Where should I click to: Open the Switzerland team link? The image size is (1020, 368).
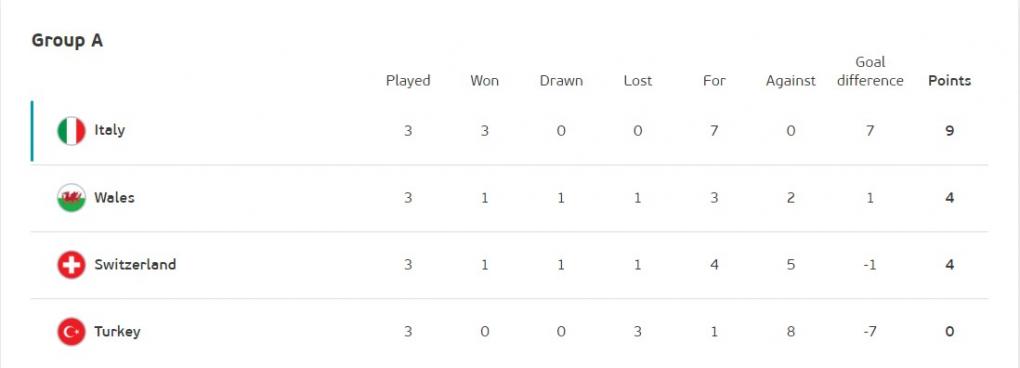(135, 265)
